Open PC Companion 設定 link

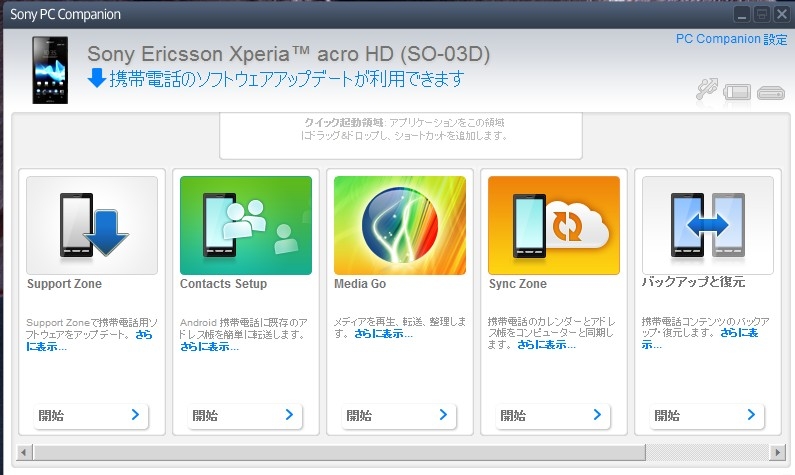[732, 39]
